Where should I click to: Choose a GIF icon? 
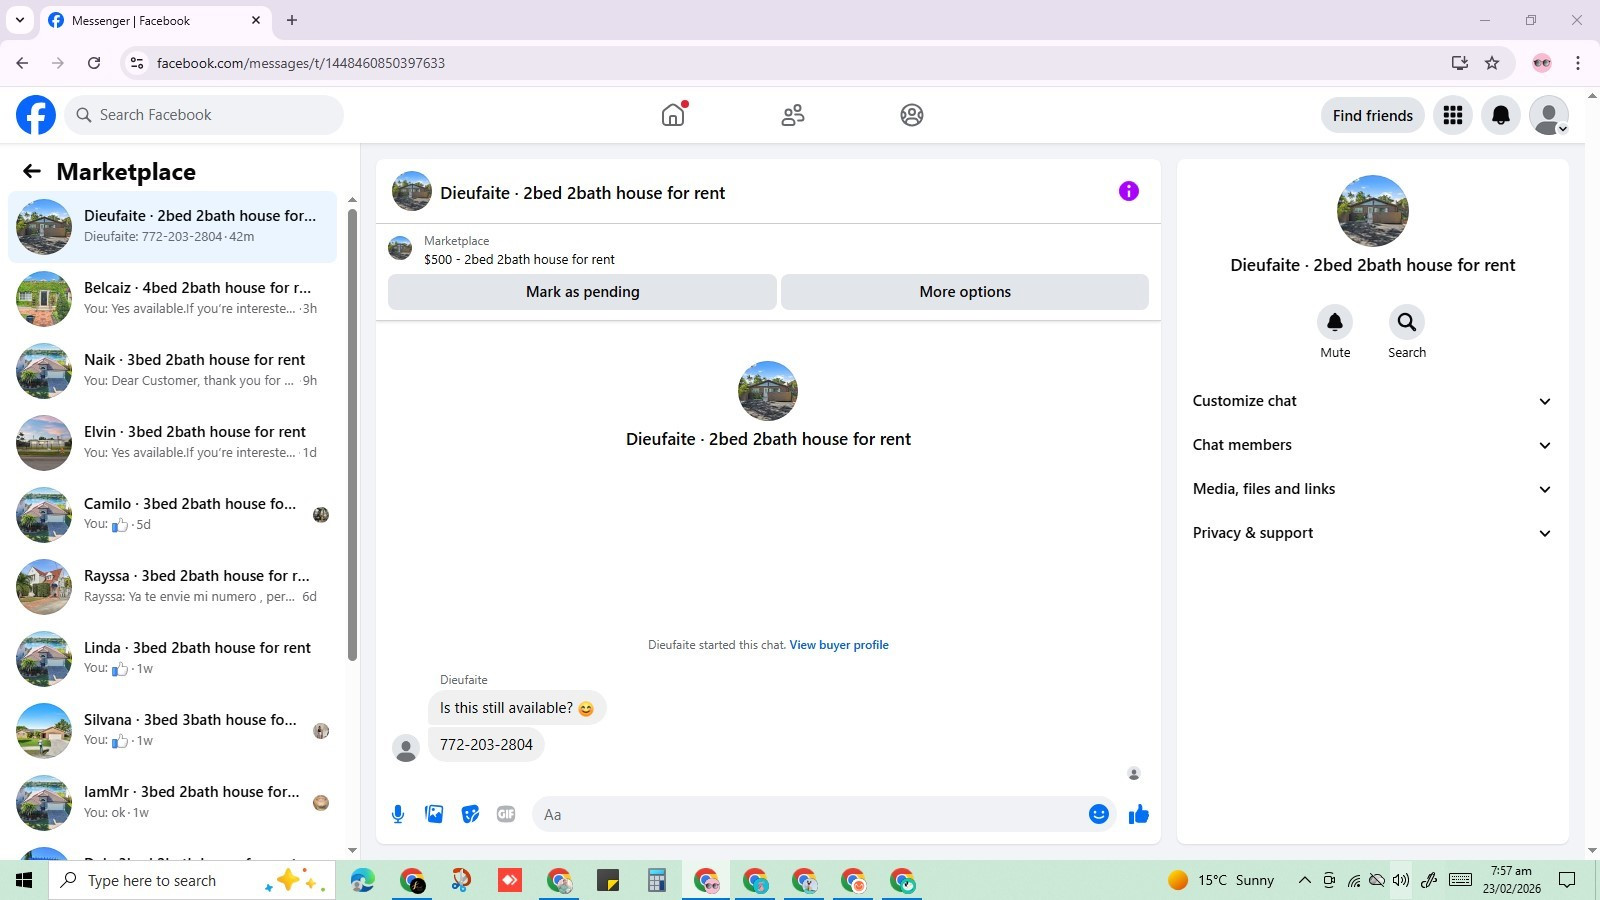coord(506,814)
